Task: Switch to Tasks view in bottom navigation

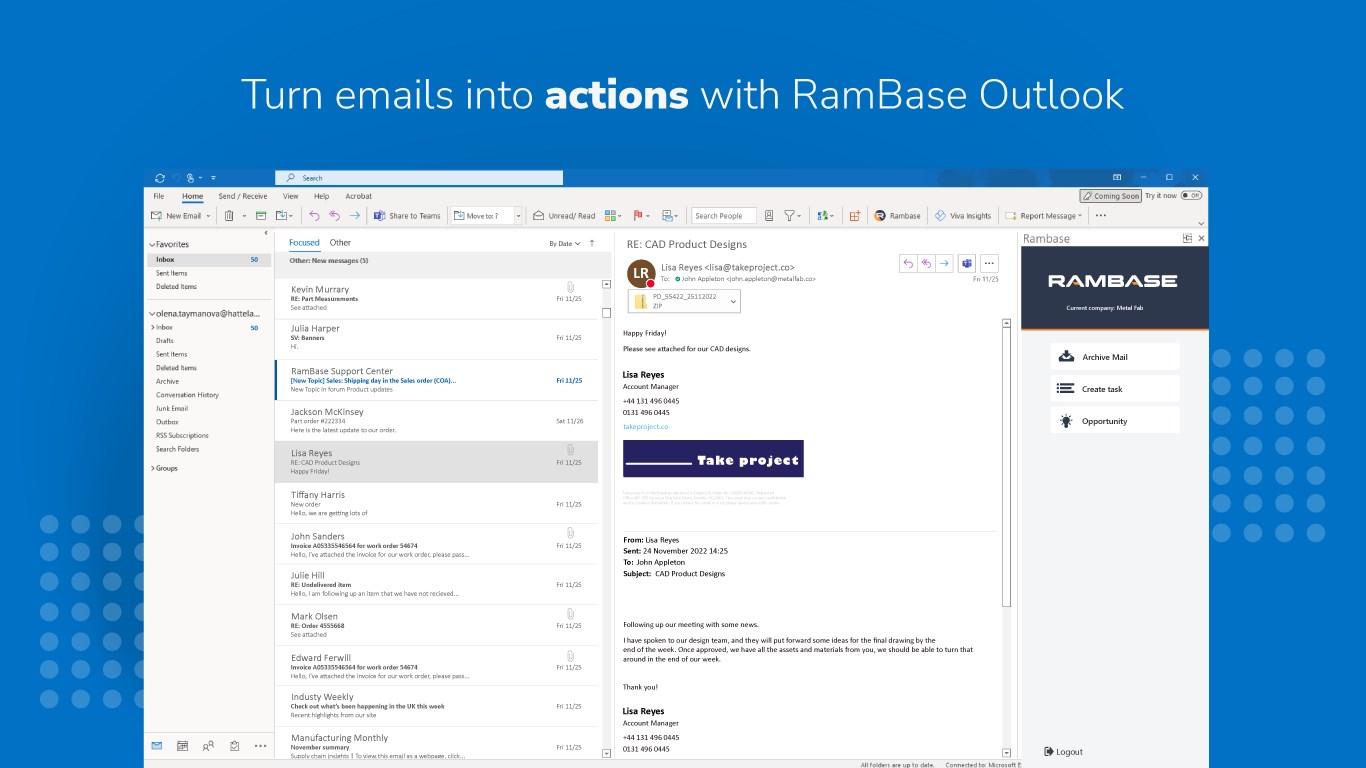Action: pyautogui.click(x=234, y=745)
